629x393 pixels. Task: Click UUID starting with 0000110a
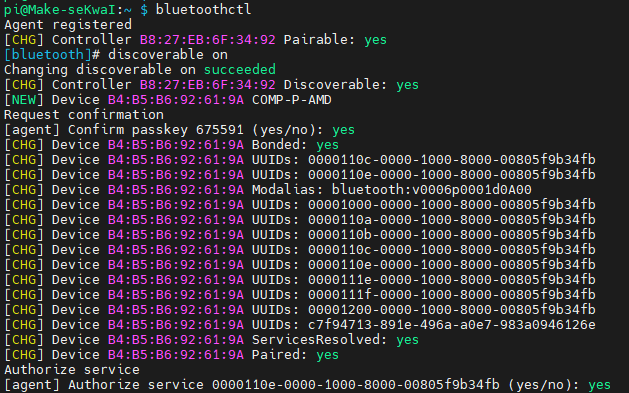click(452, 220)
